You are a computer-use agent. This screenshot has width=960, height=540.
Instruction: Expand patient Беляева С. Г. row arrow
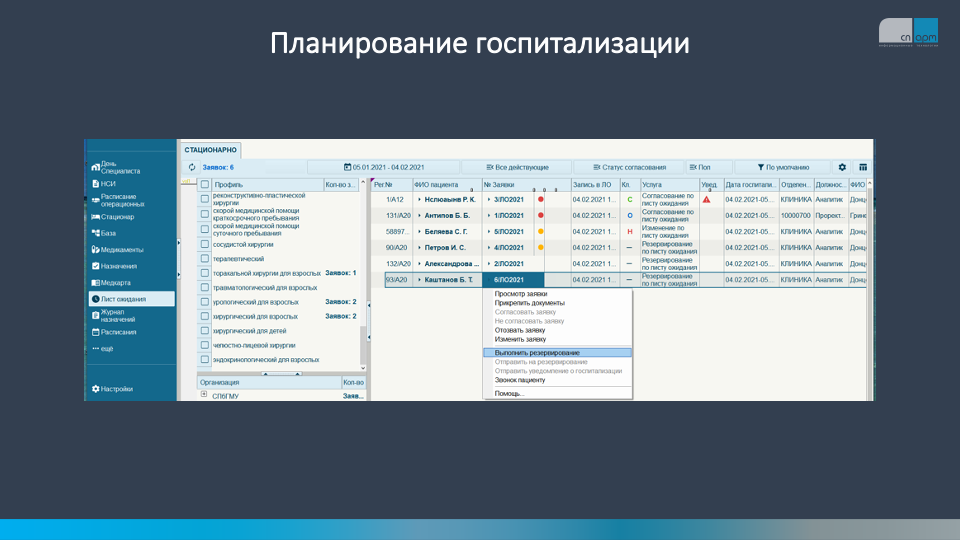(x=419, y=231)
